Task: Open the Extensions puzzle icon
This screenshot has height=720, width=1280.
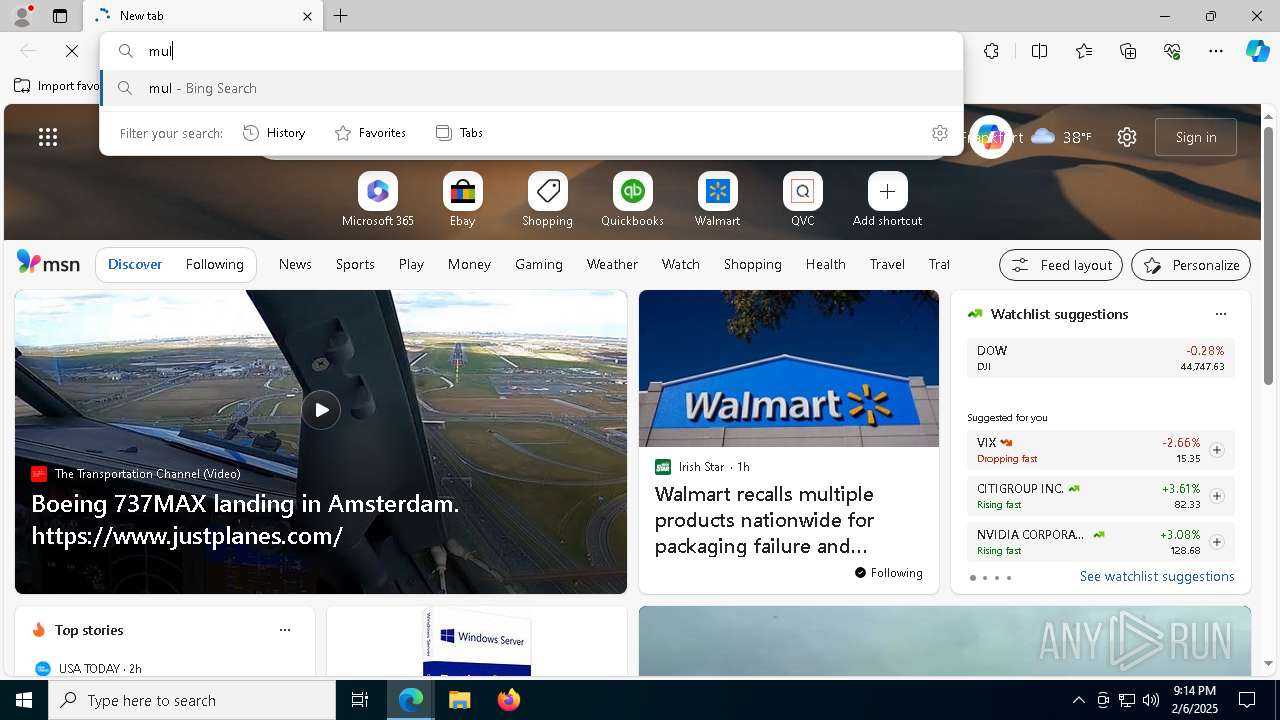Action: point(991,51)
